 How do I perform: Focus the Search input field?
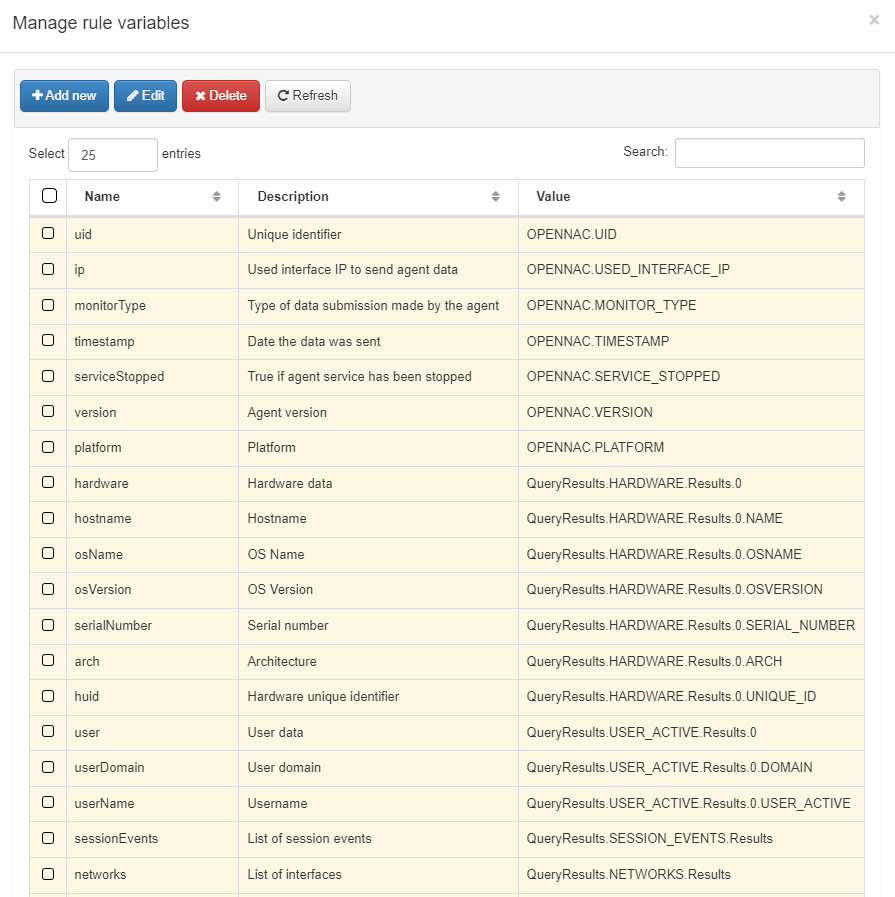pyautogui.click(x=769, y=153)
